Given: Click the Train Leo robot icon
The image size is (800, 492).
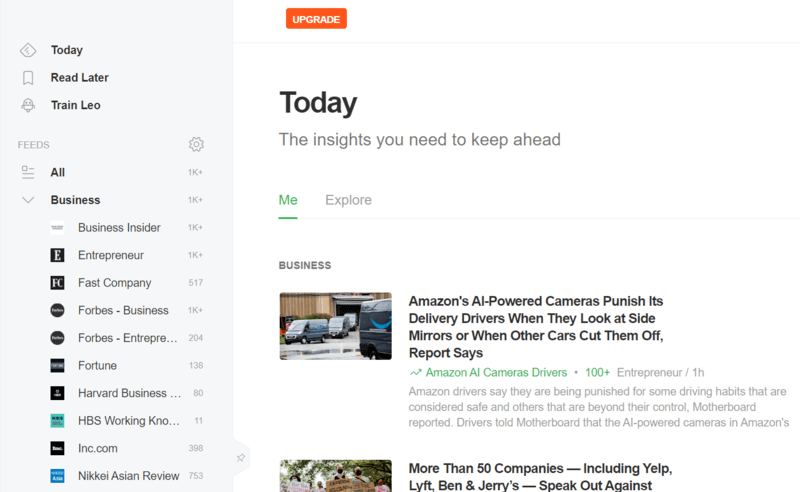Looking at the screenshot, I should tap(28, 105).
